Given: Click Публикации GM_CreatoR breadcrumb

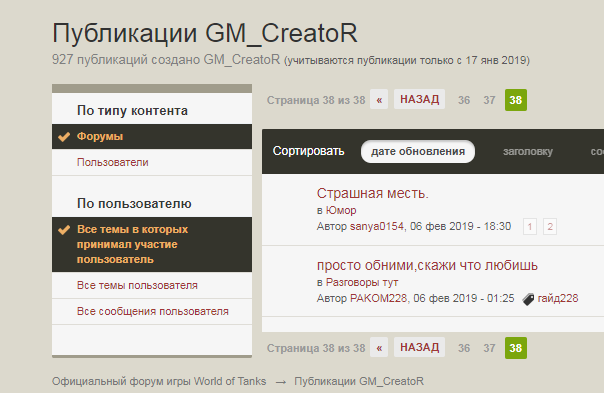Looking at the screenshot, I should click(x=359, y=381).
